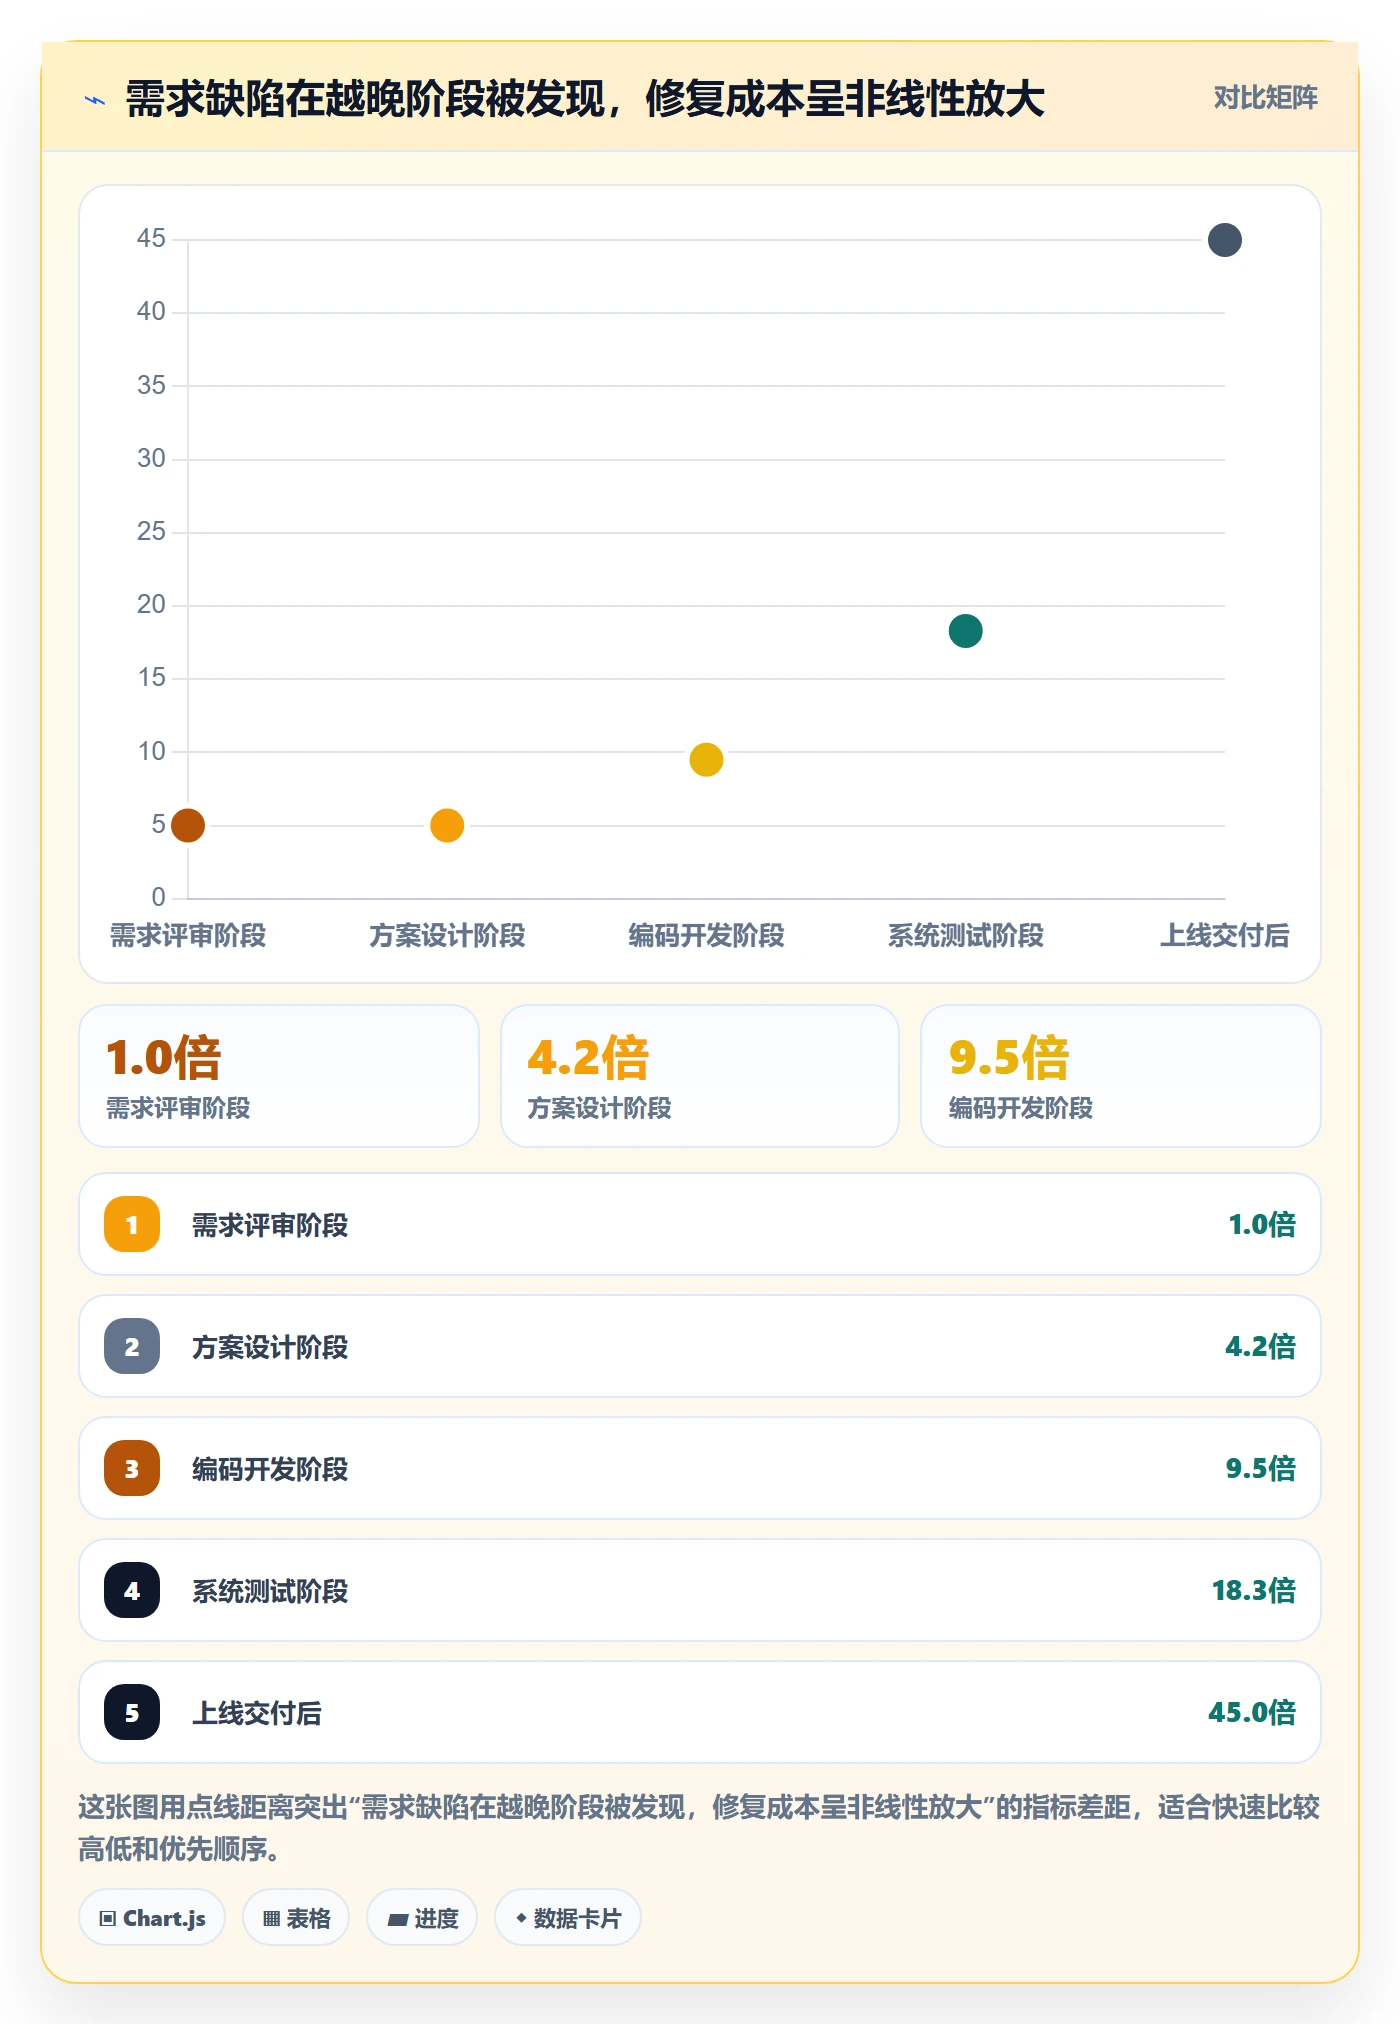1400x2024 pixels.
Task: Click the y-axis tick label 20
Action: point(151,604)
